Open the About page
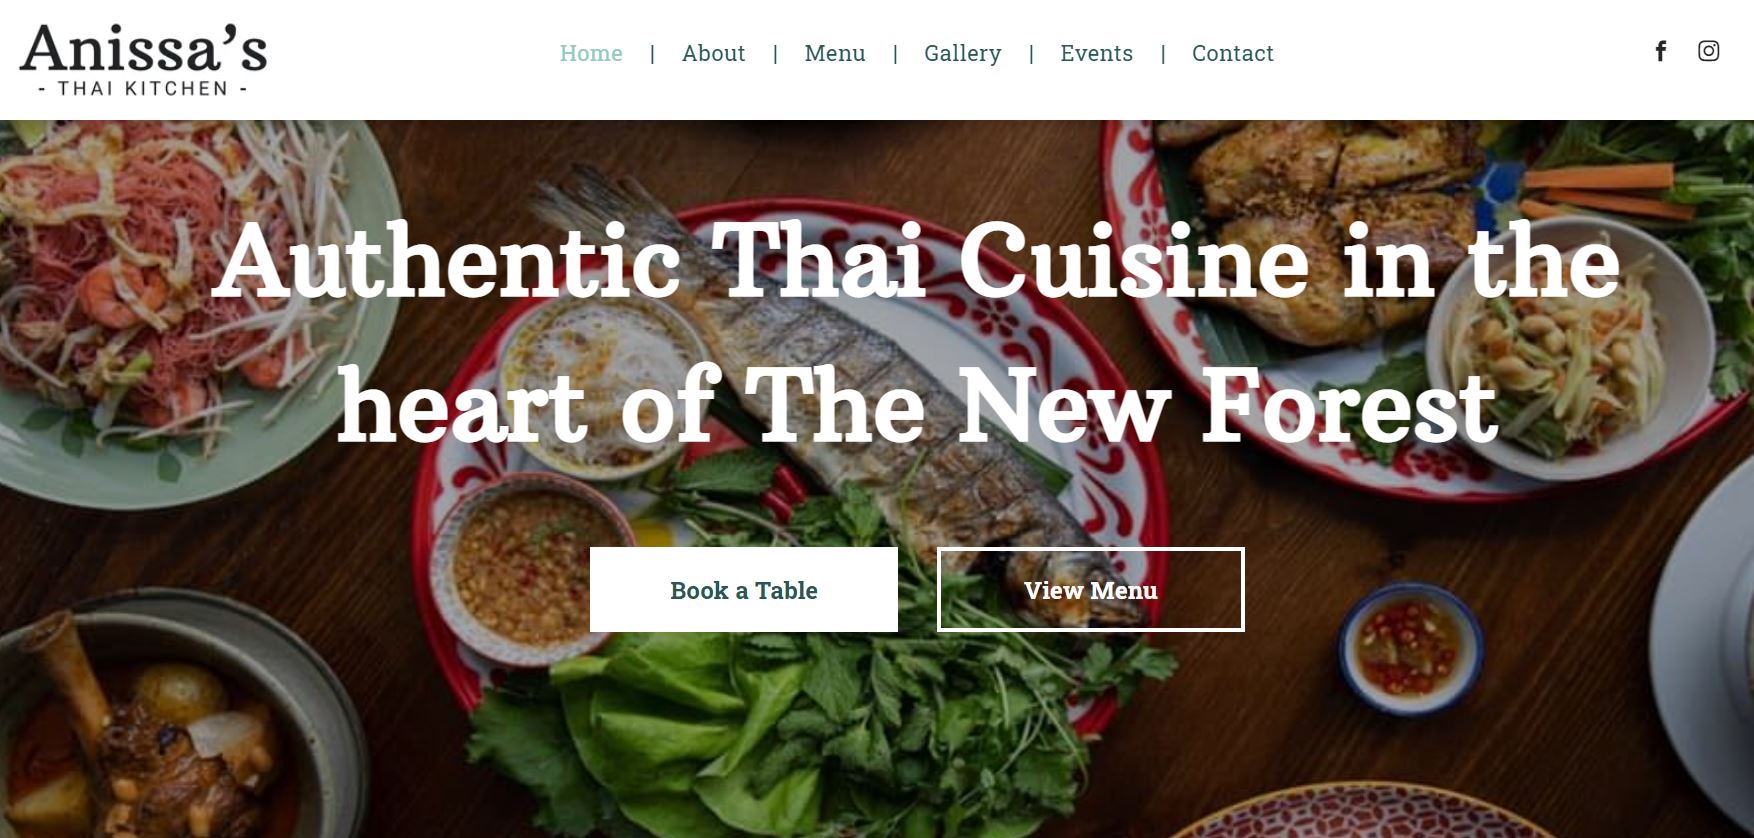 714,53
